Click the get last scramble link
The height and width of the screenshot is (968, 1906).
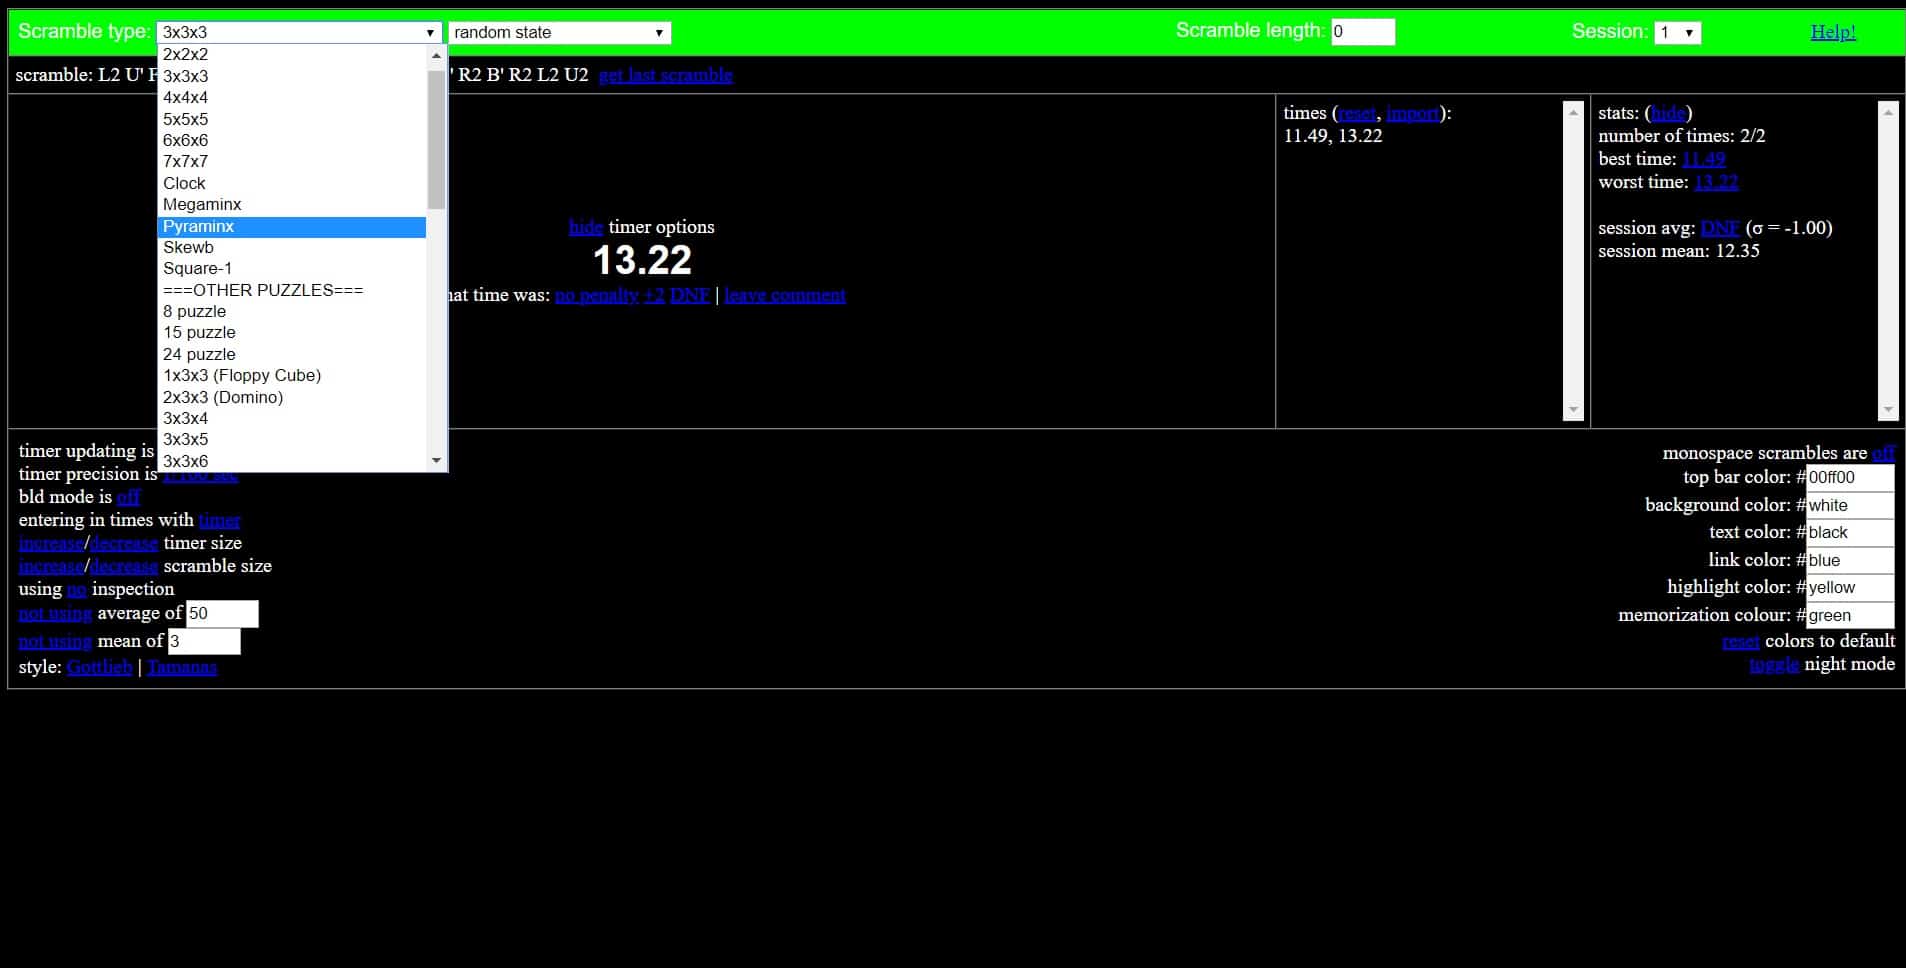coord(664,74)
